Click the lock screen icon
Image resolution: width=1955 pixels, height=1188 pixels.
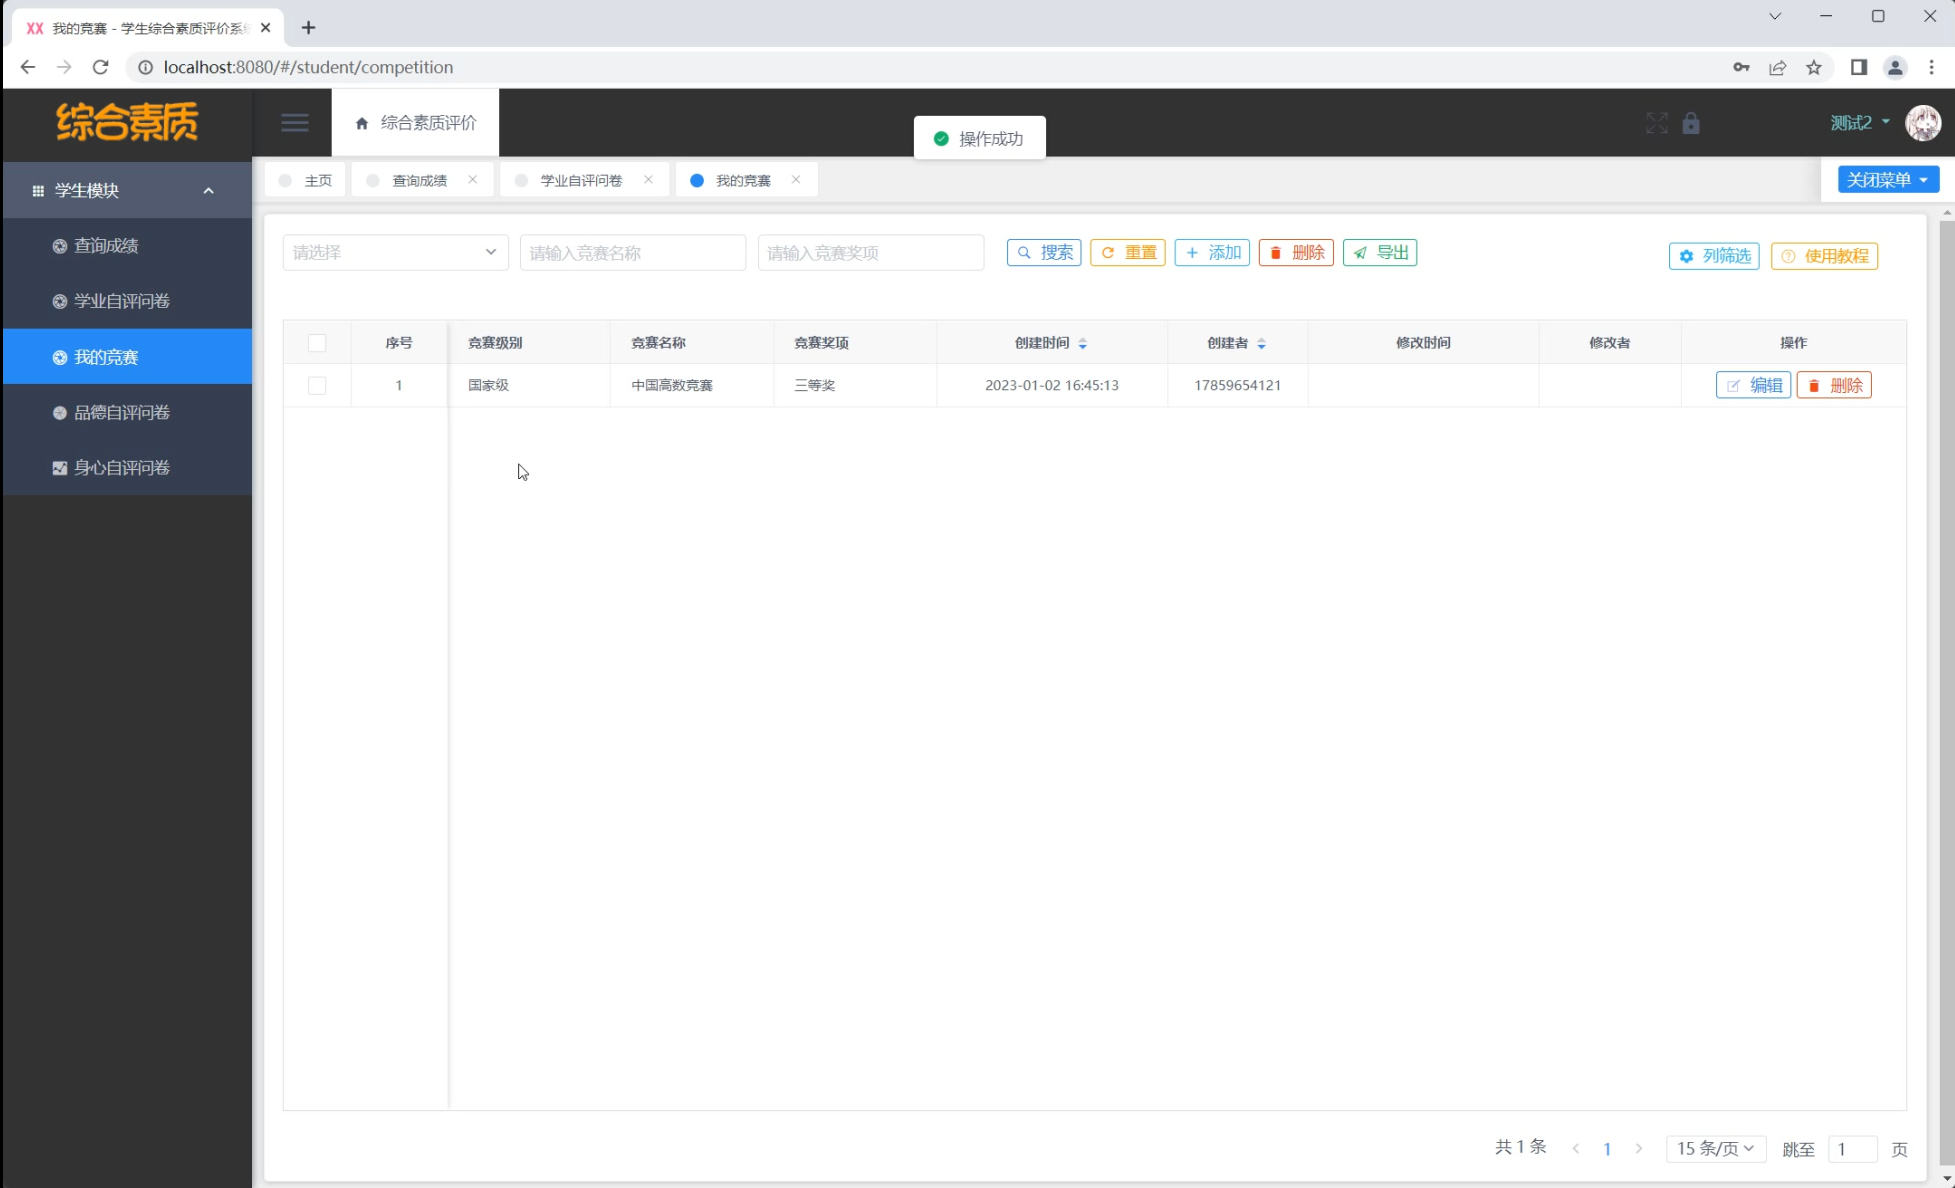(1691, 123)
